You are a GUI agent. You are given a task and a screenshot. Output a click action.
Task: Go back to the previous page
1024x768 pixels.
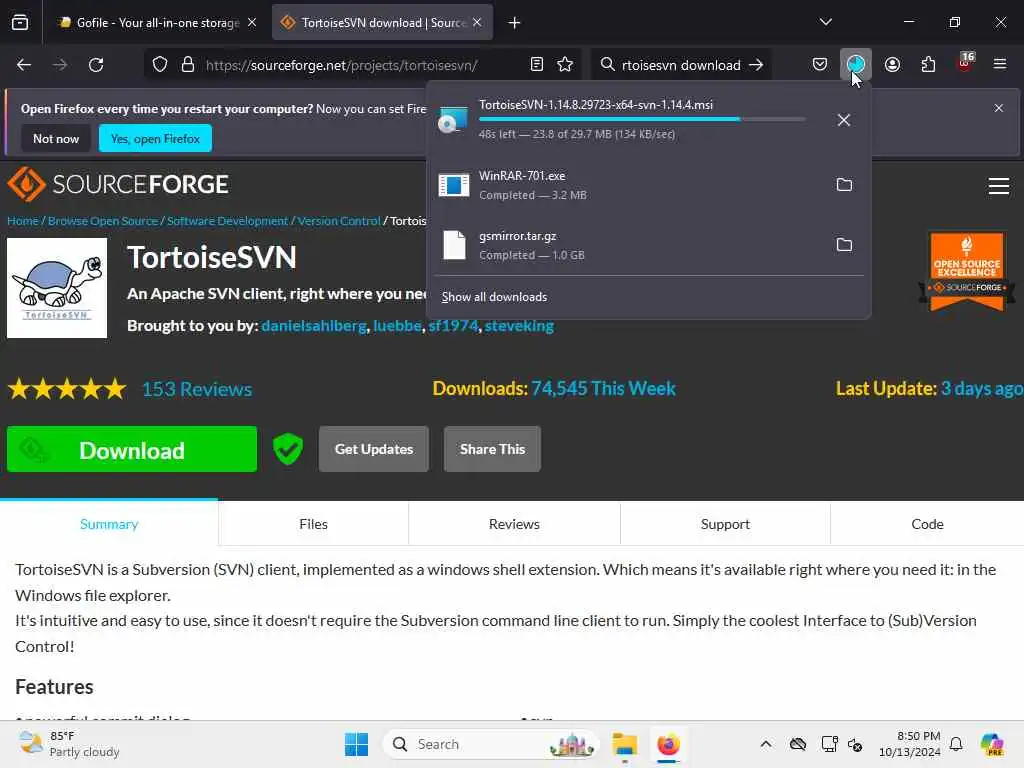pyautogui.click(x=24, y=65)
